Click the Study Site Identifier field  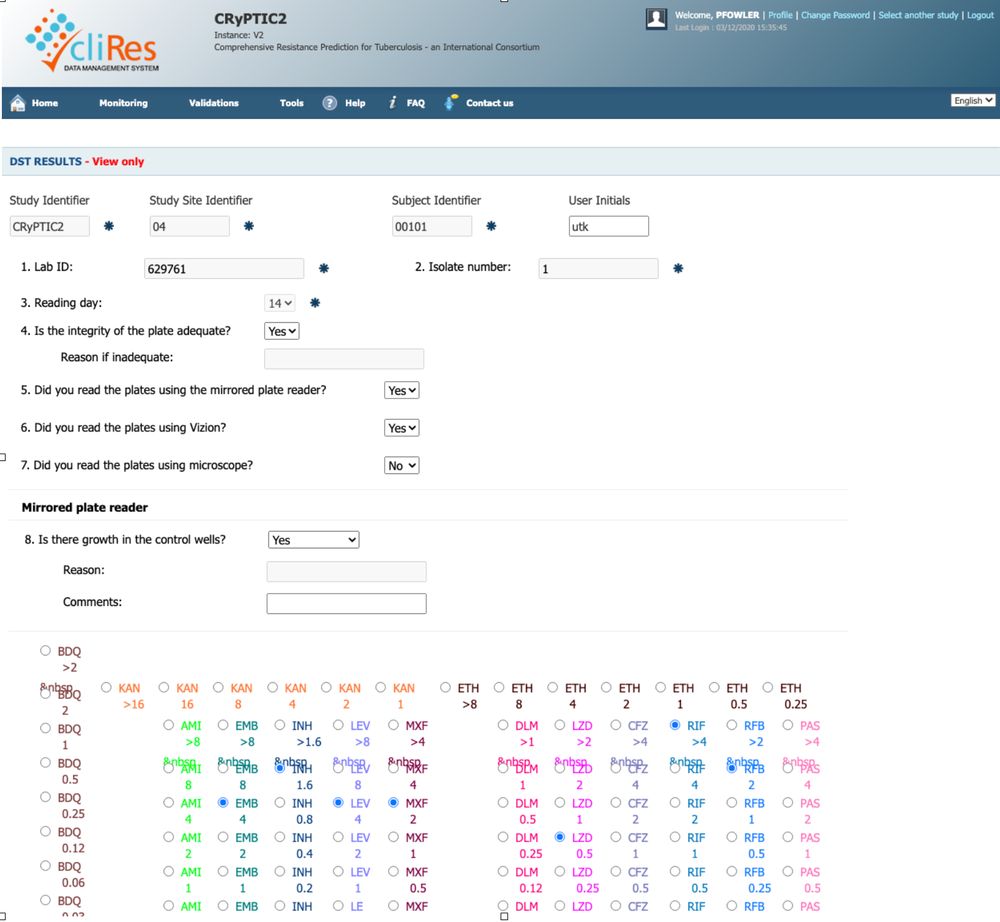pyautogui.click(x=189, y=226)
